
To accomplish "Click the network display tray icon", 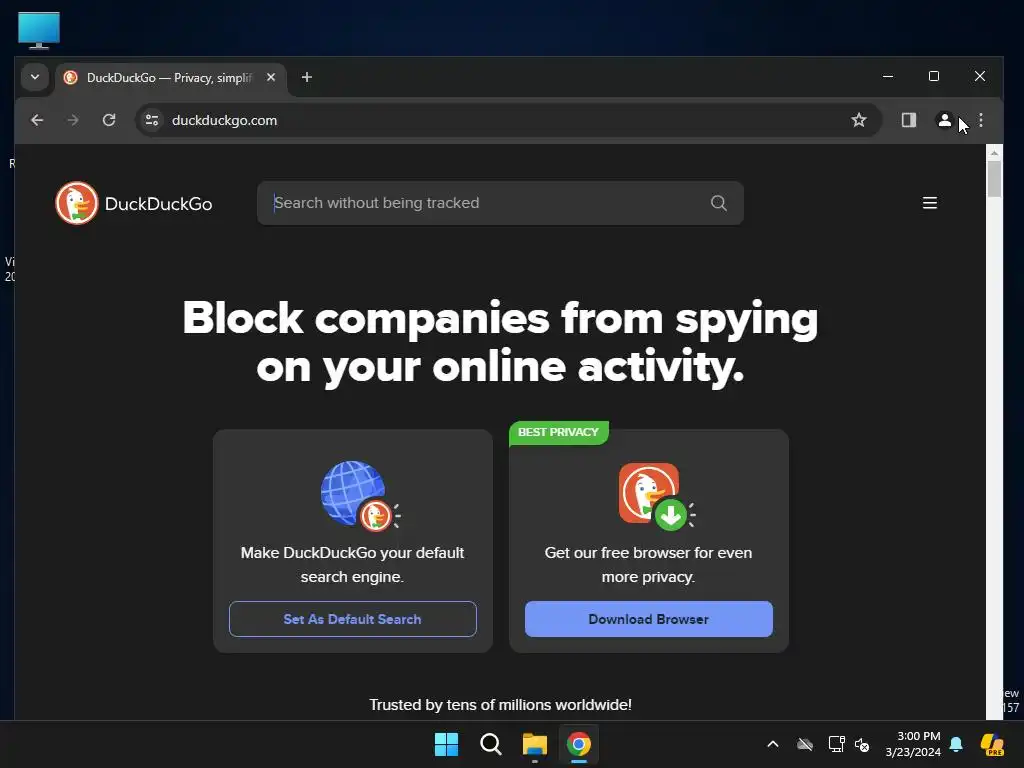I will coord(837,744).
